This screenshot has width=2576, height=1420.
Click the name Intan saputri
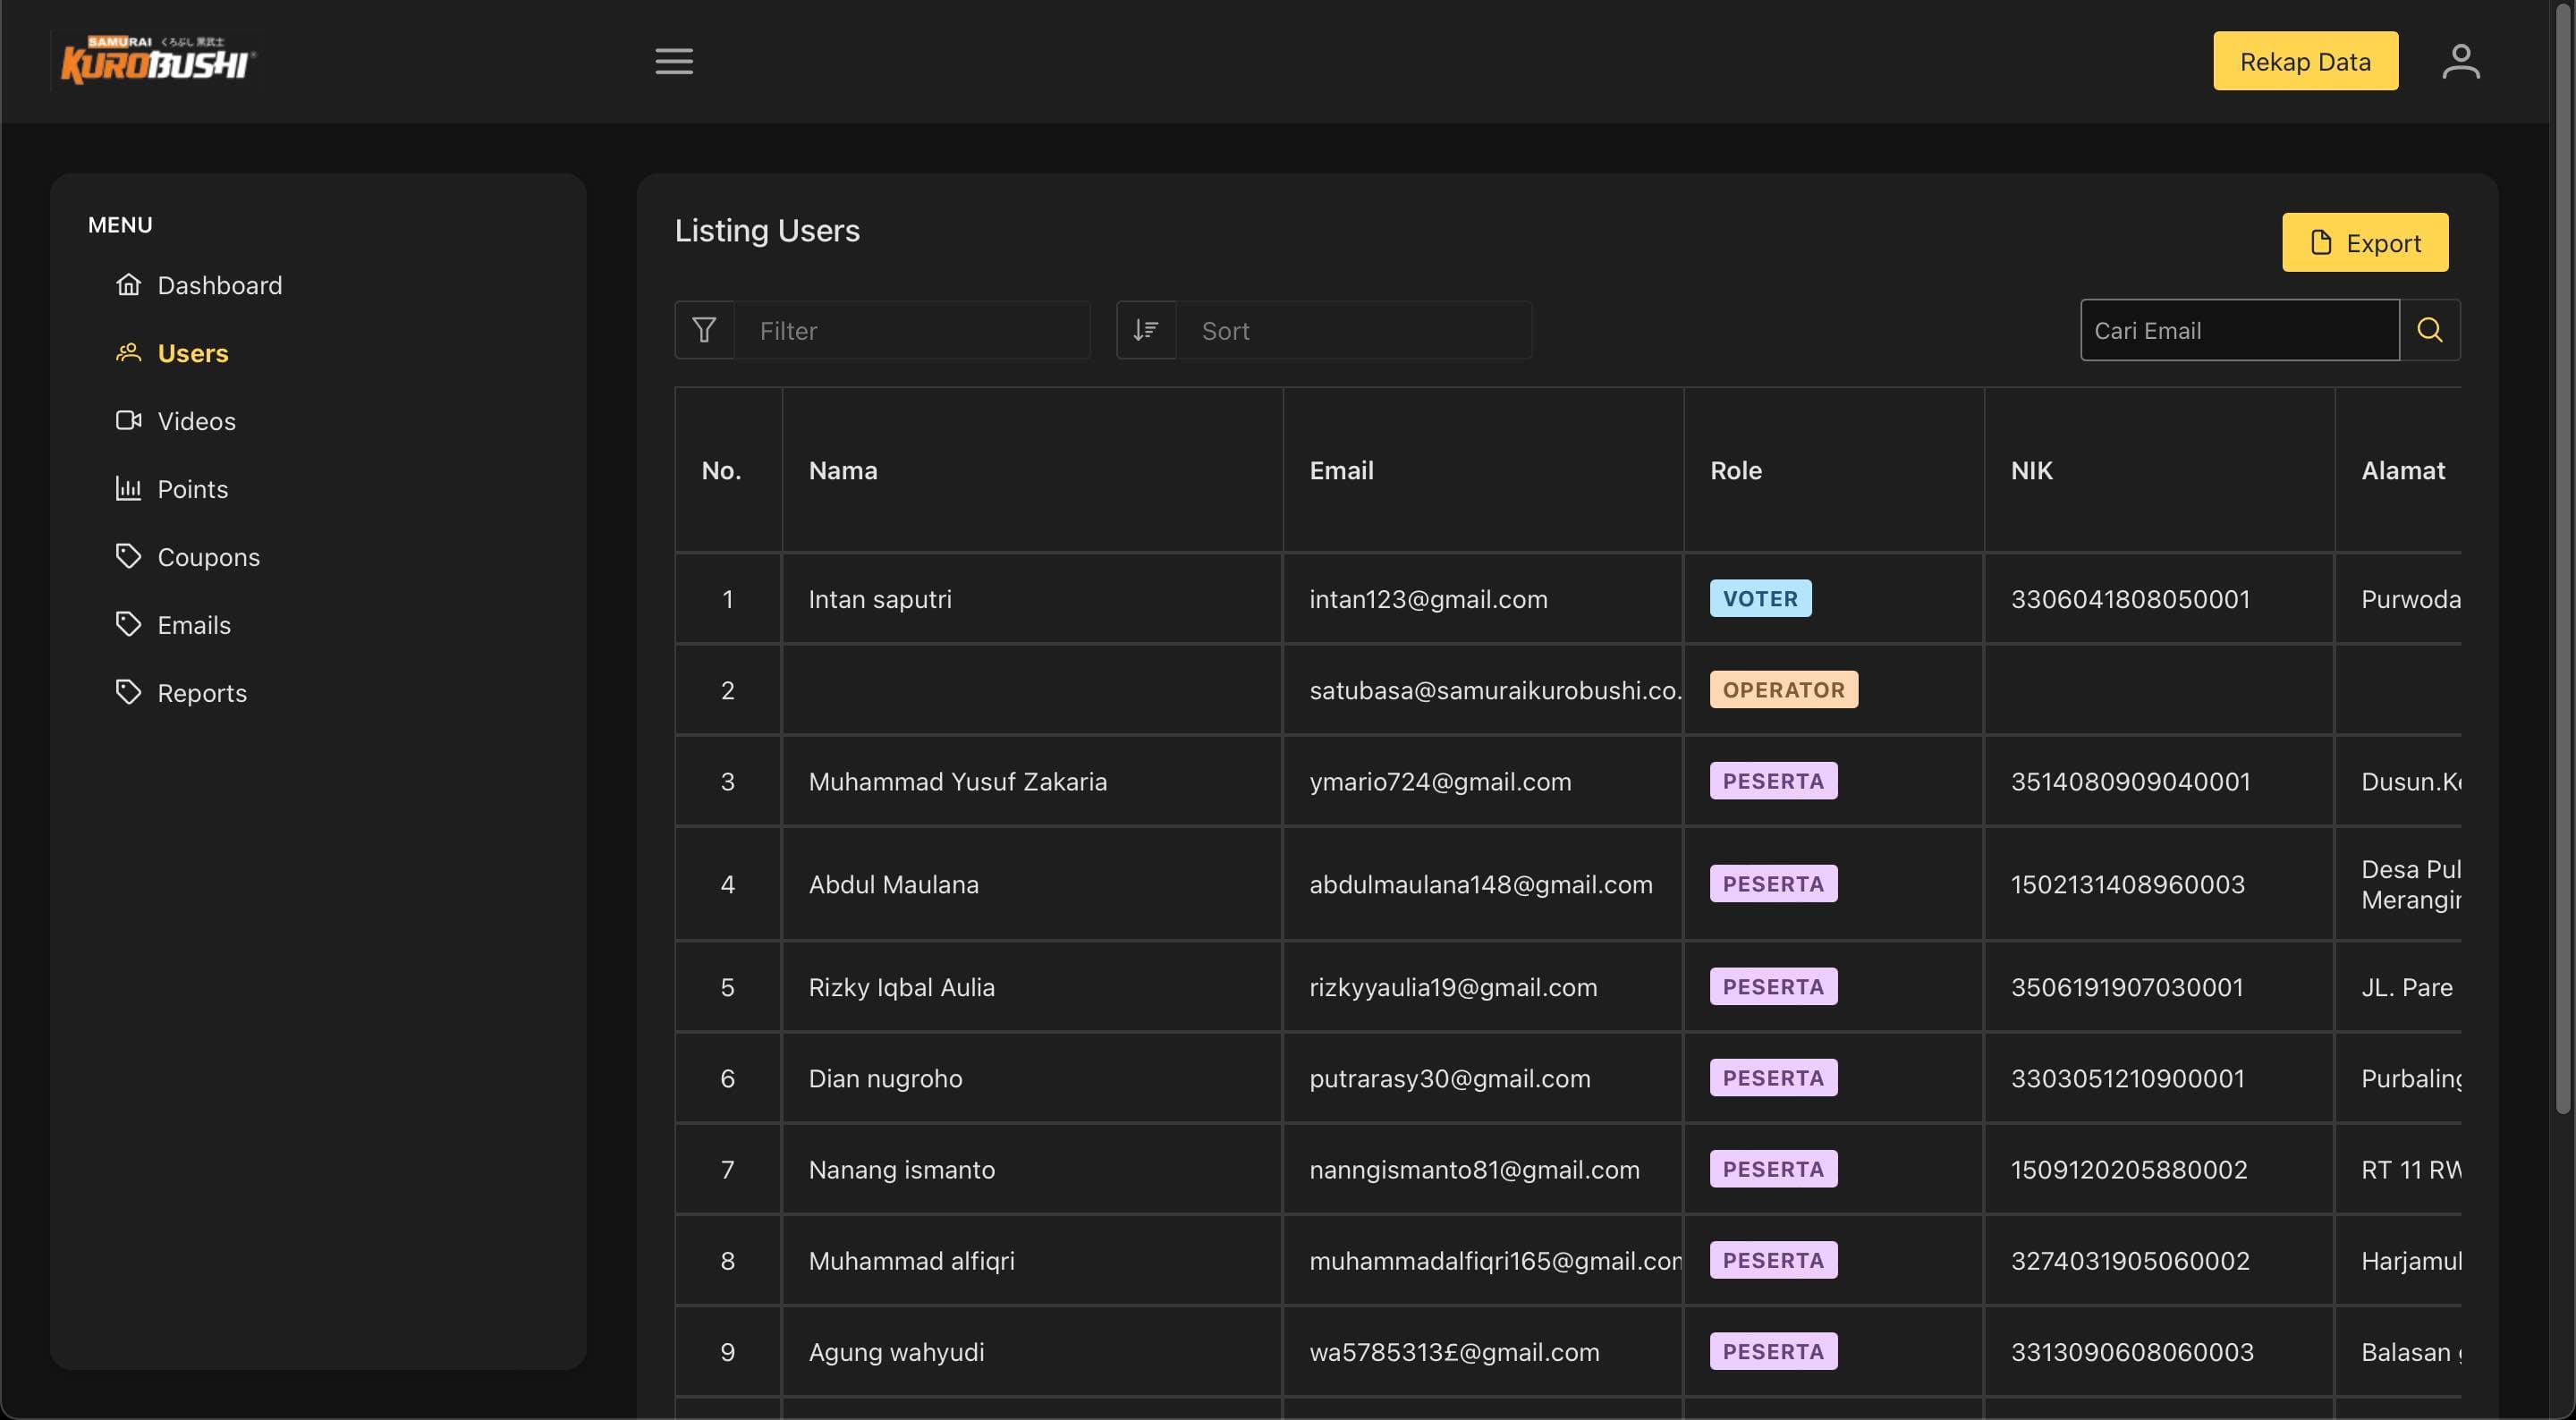point(880,598)
